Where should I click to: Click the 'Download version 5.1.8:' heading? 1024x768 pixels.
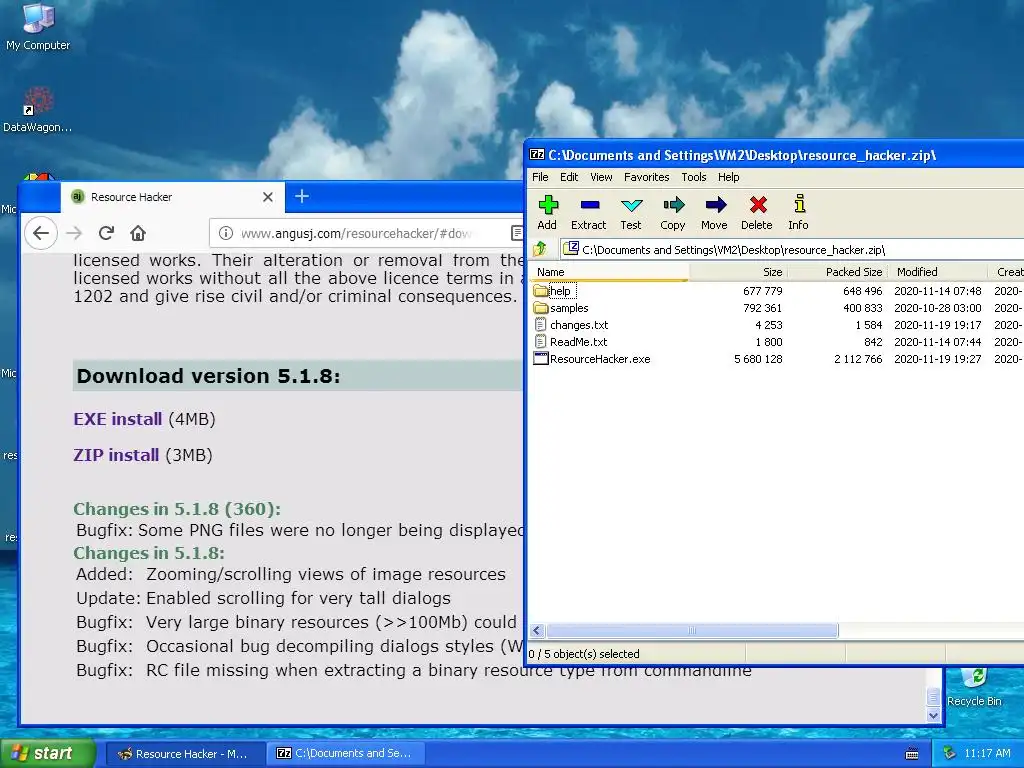coord(208,376)
